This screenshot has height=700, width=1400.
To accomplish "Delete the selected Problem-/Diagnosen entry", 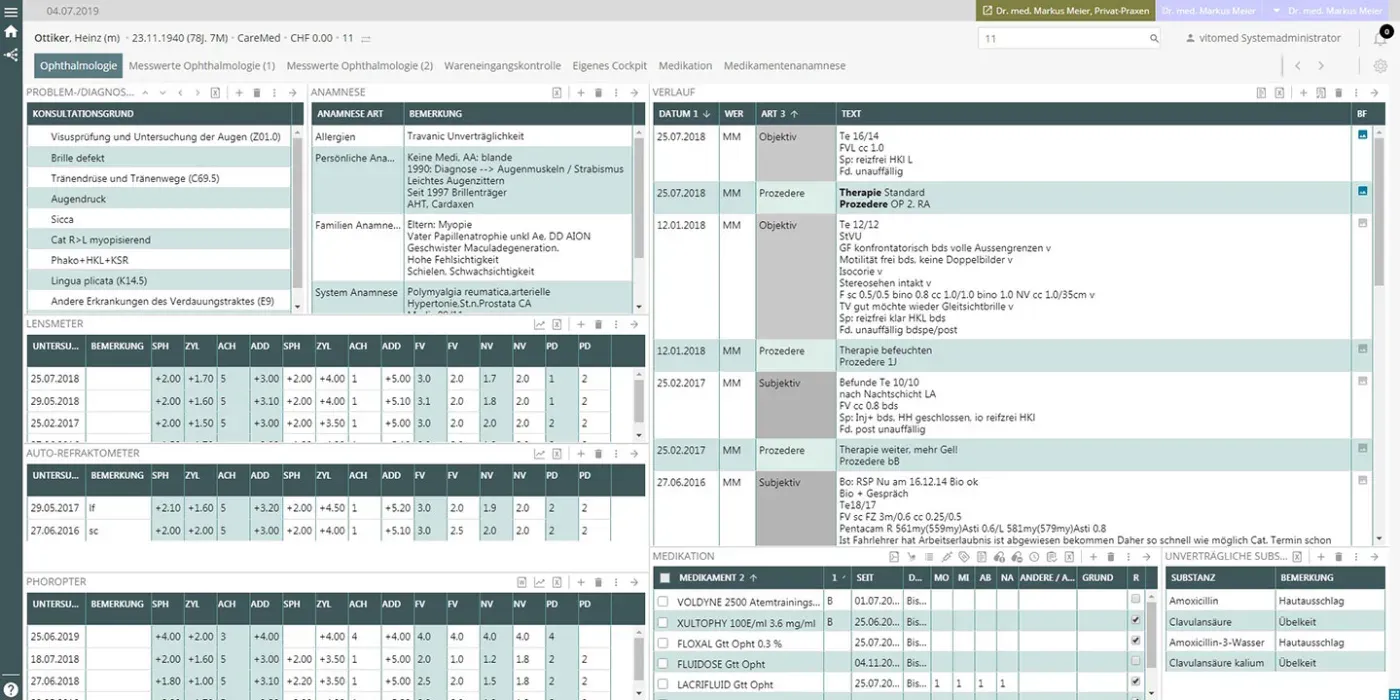I will 257,92.
